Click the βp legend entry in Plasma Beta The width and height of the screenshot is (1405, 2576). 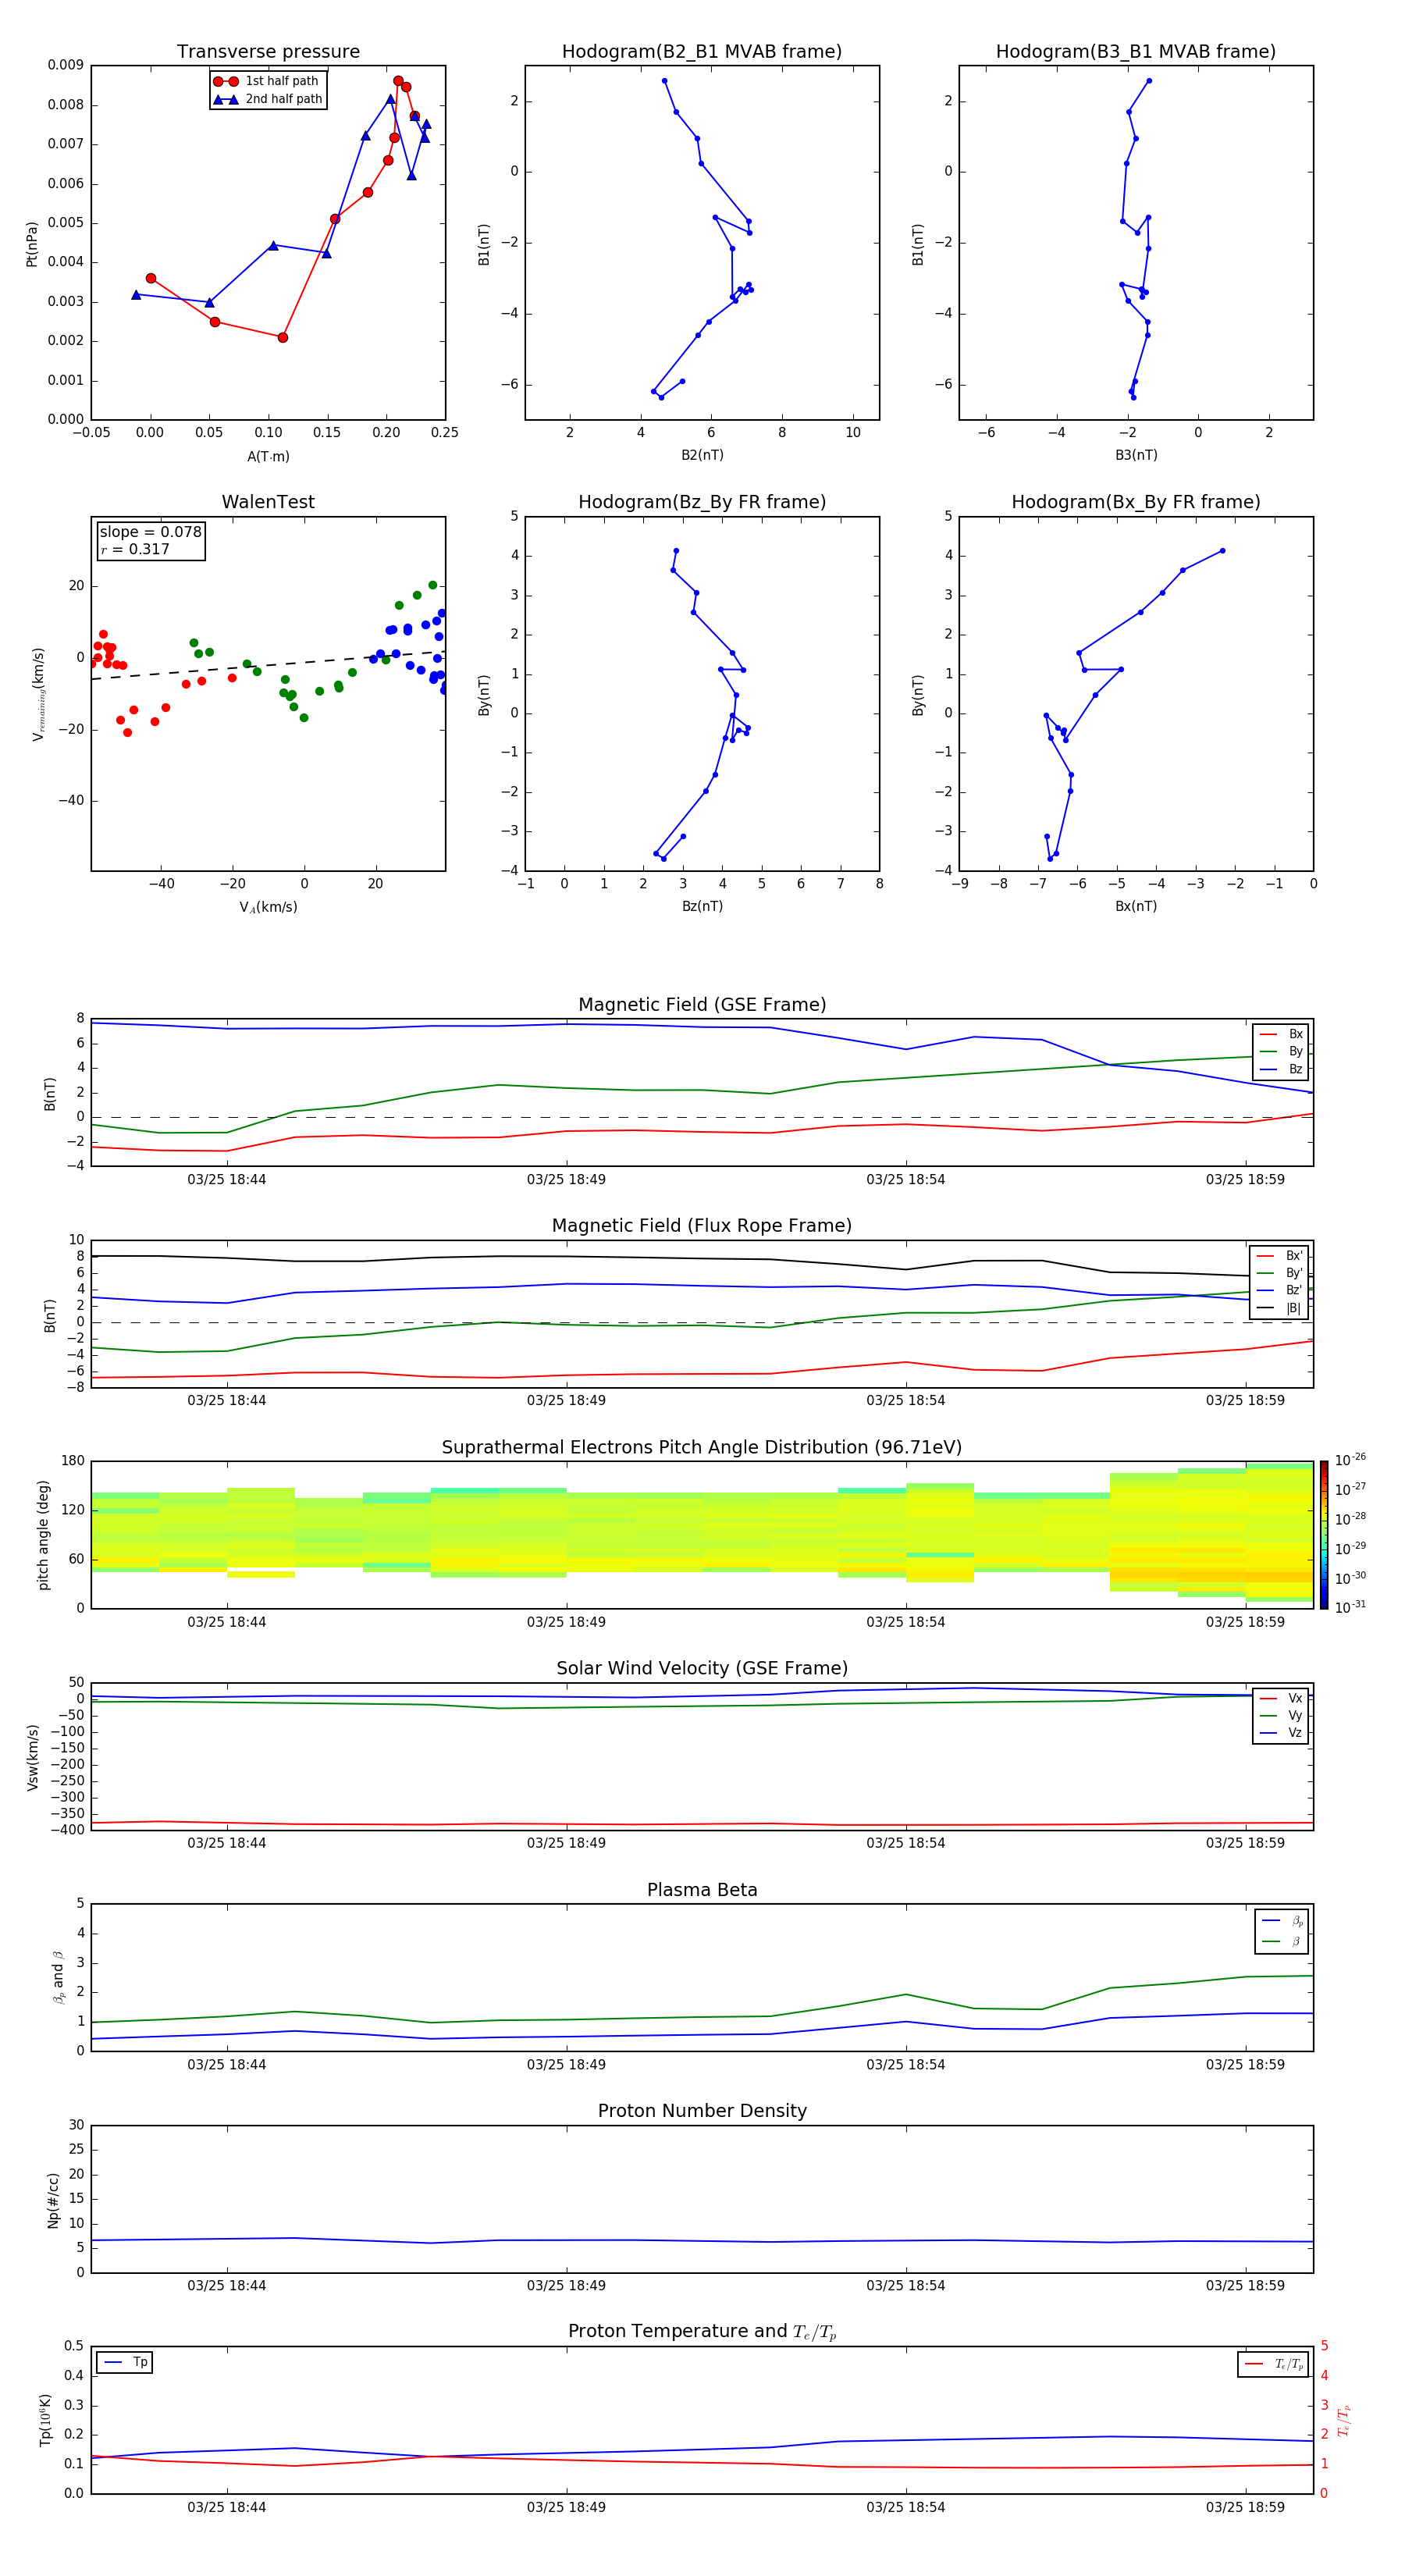click(x=1283, y=1921)
